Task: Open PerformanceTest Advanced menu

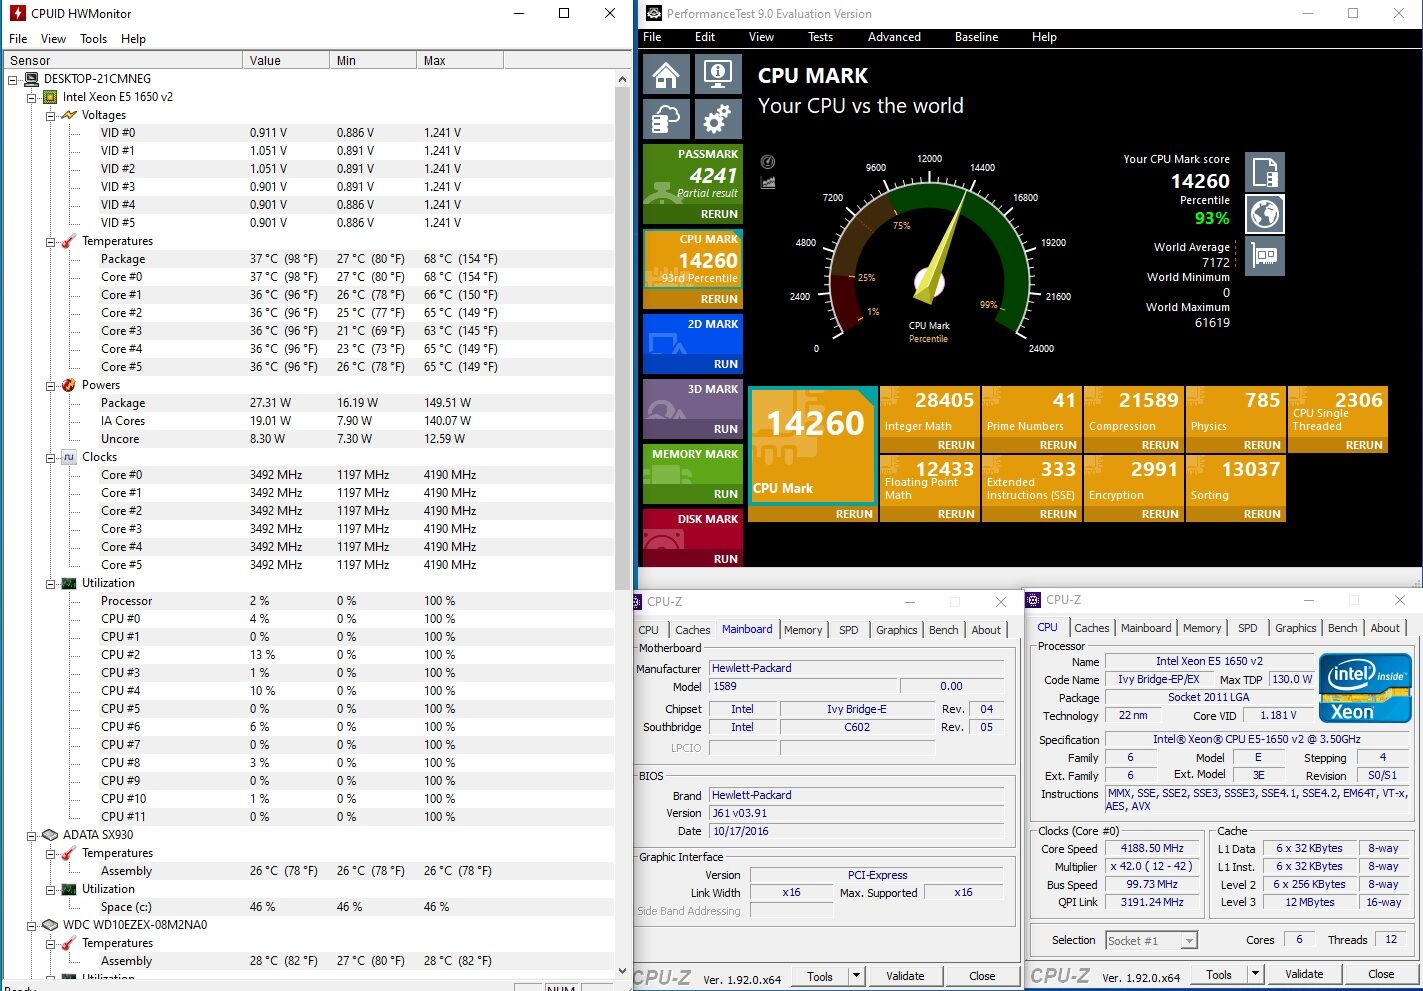Action: 894,37
